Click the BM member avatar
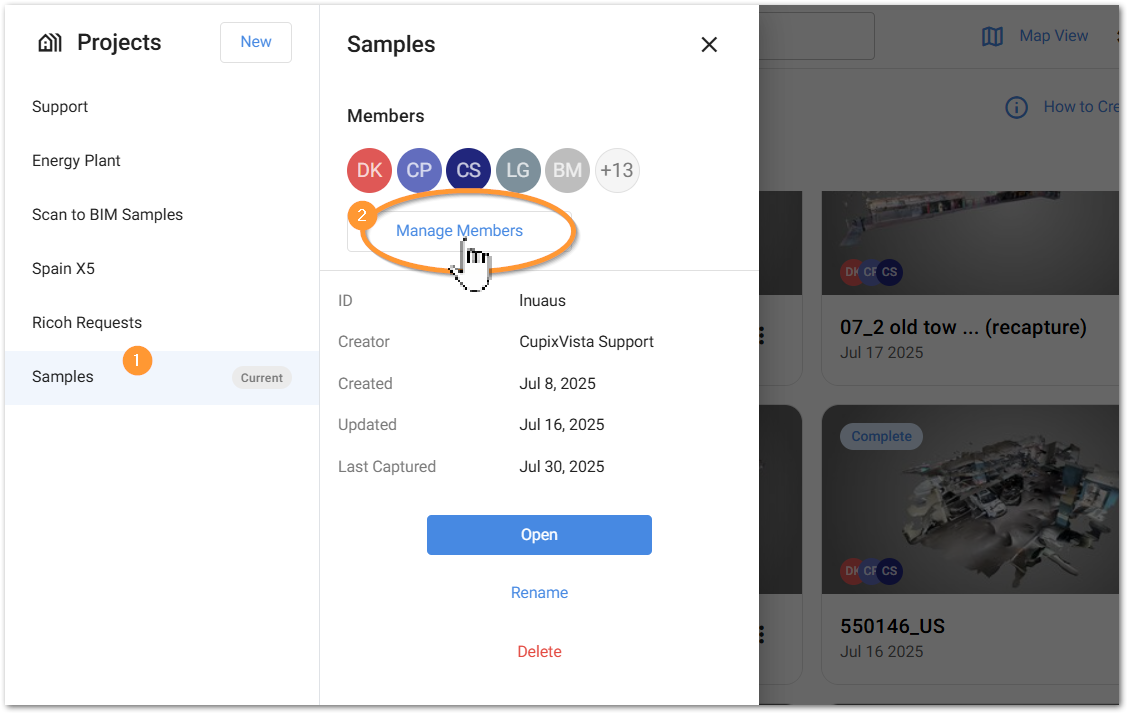The image size is (1128, 714). point(567,170)
